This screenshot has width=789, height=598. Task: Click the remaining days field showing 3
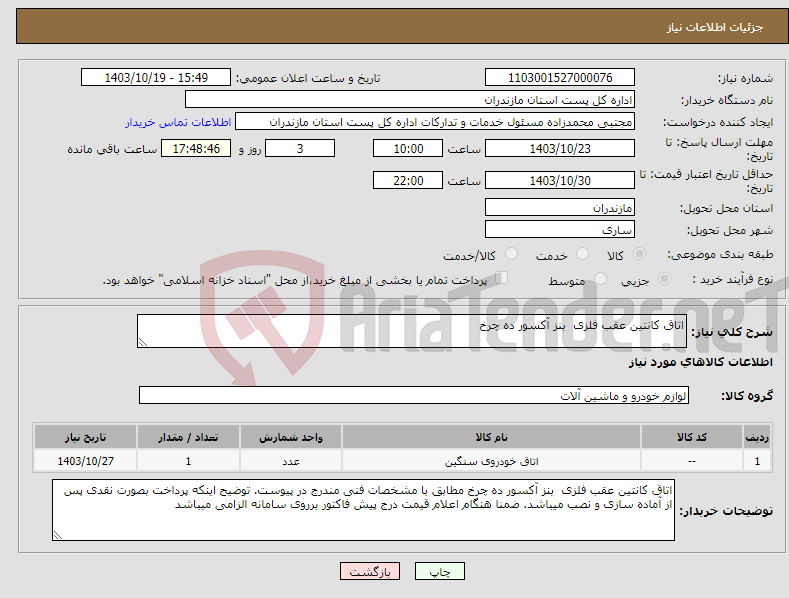tap(300, 148)
